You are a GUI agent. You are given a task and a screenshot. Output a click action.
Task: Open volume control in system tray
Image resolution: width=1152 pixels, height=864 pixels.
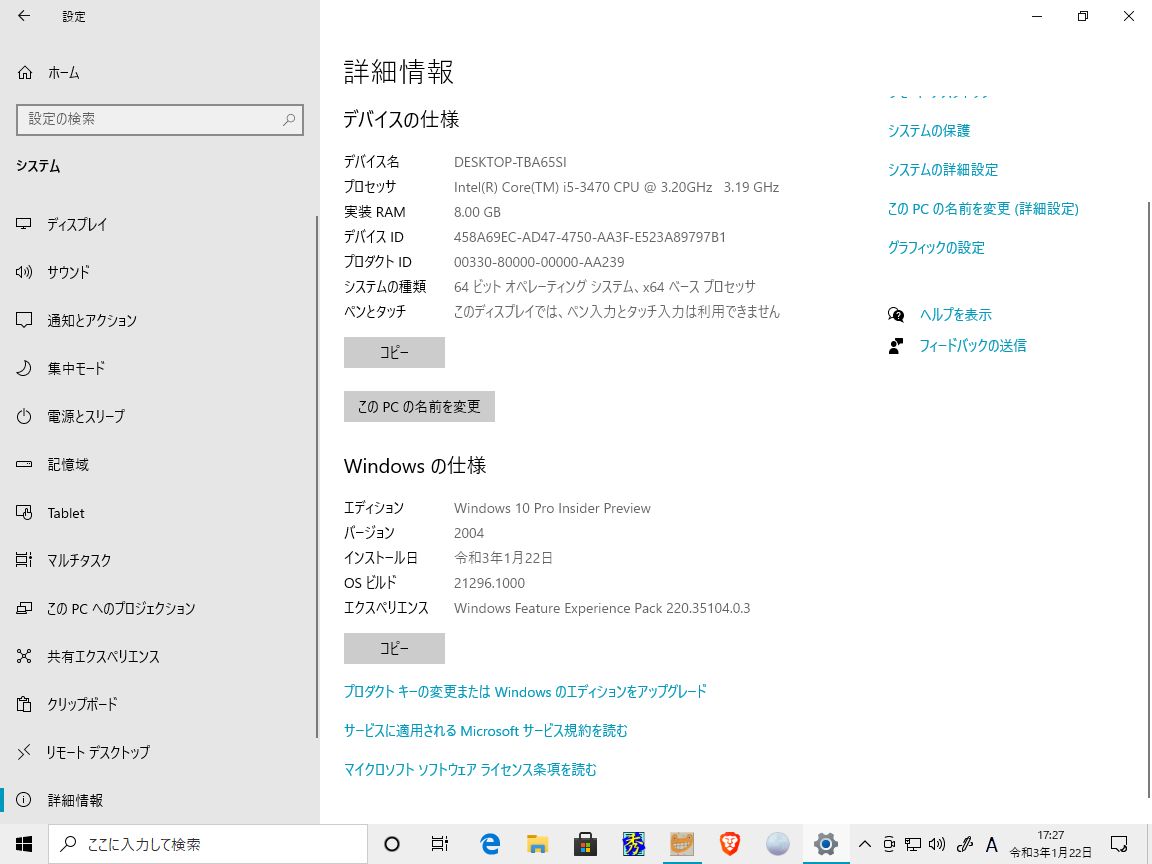pyautogui.click(x=937, y=844)
